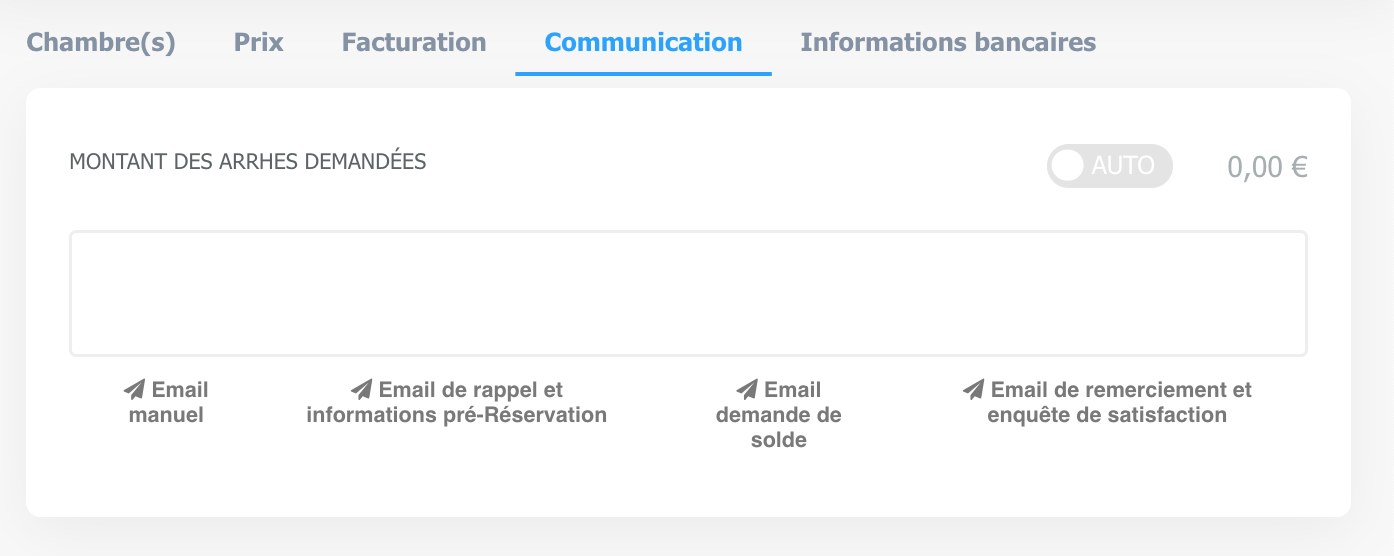
Task: Click the white knob of the AUTO switch
Action: pyautogui.click(x=1068, y=166)
